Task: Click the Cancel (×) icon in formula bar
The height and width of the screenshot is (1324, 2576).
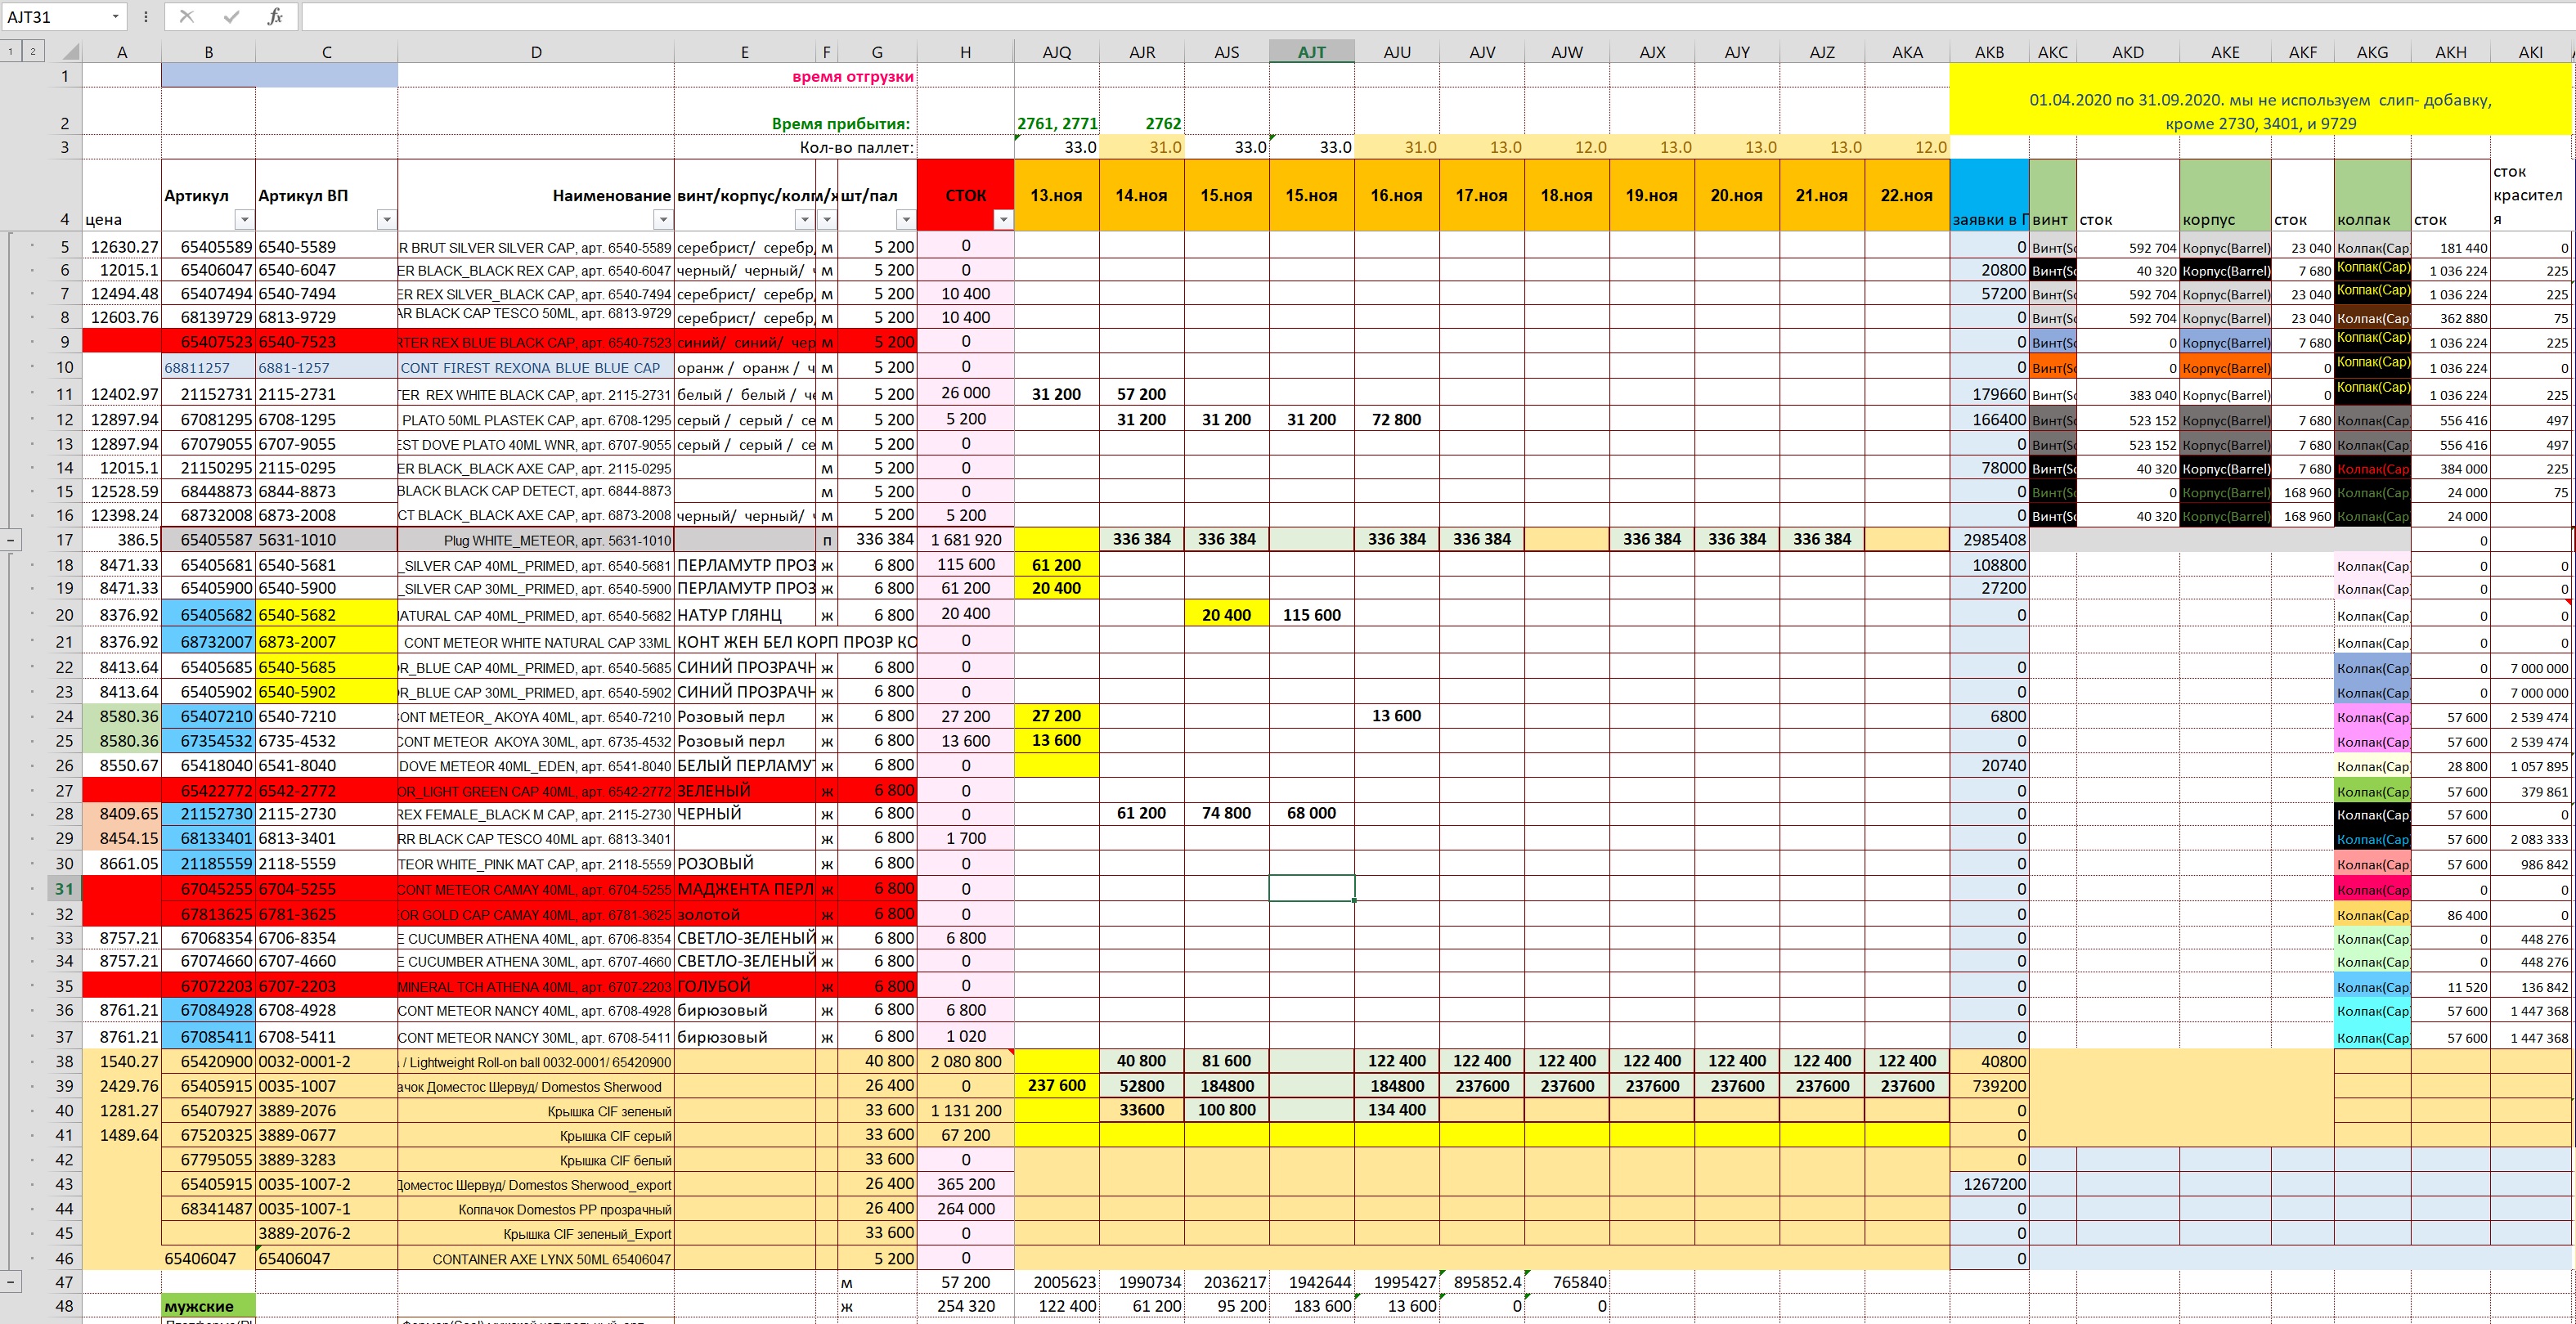Action: (x=187, y=16)
